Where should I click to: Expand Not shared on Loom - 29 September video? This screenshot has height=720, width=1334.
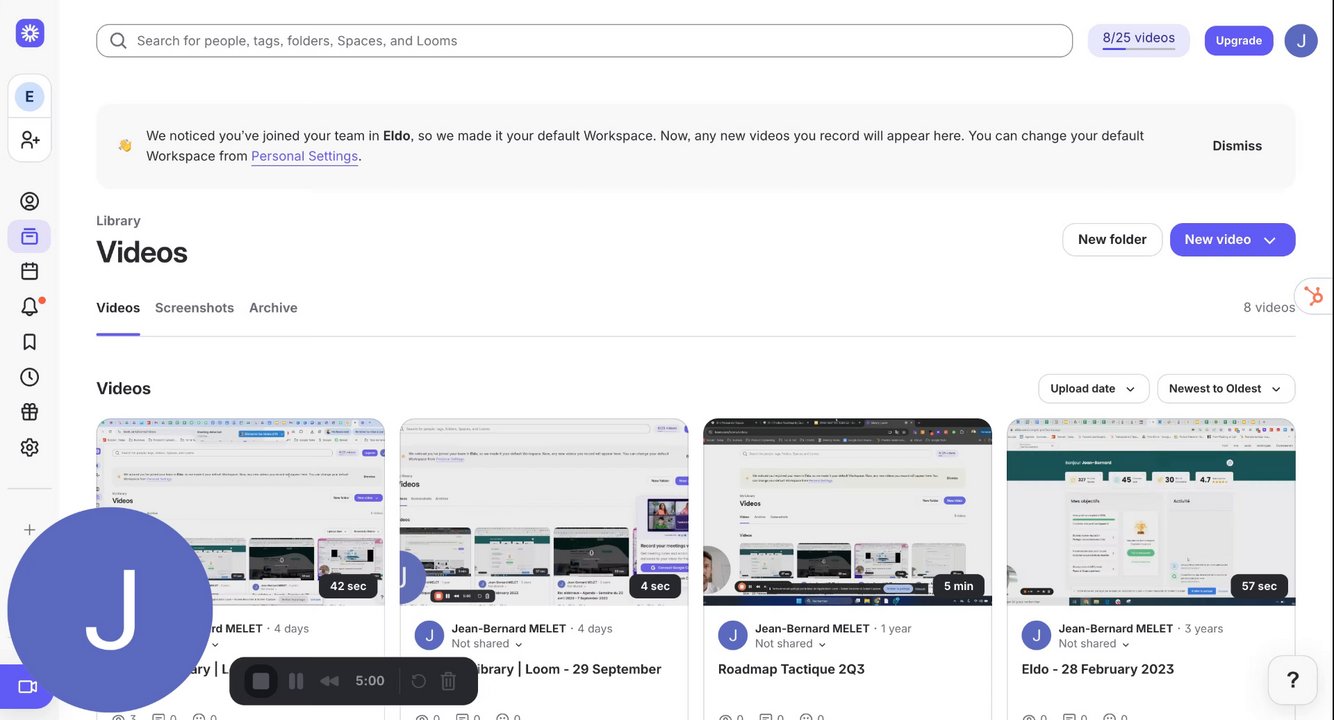point(487,644)
